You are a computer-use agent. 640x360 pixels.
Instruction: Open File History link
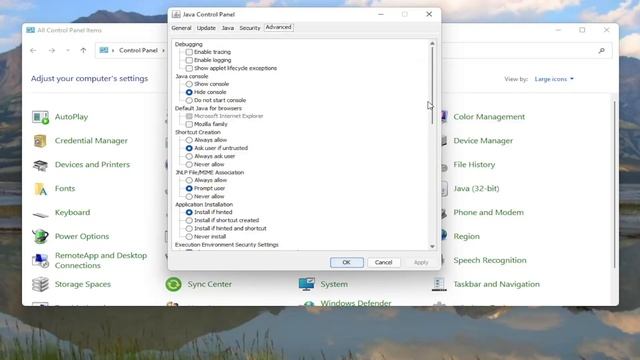coord(474,165)
